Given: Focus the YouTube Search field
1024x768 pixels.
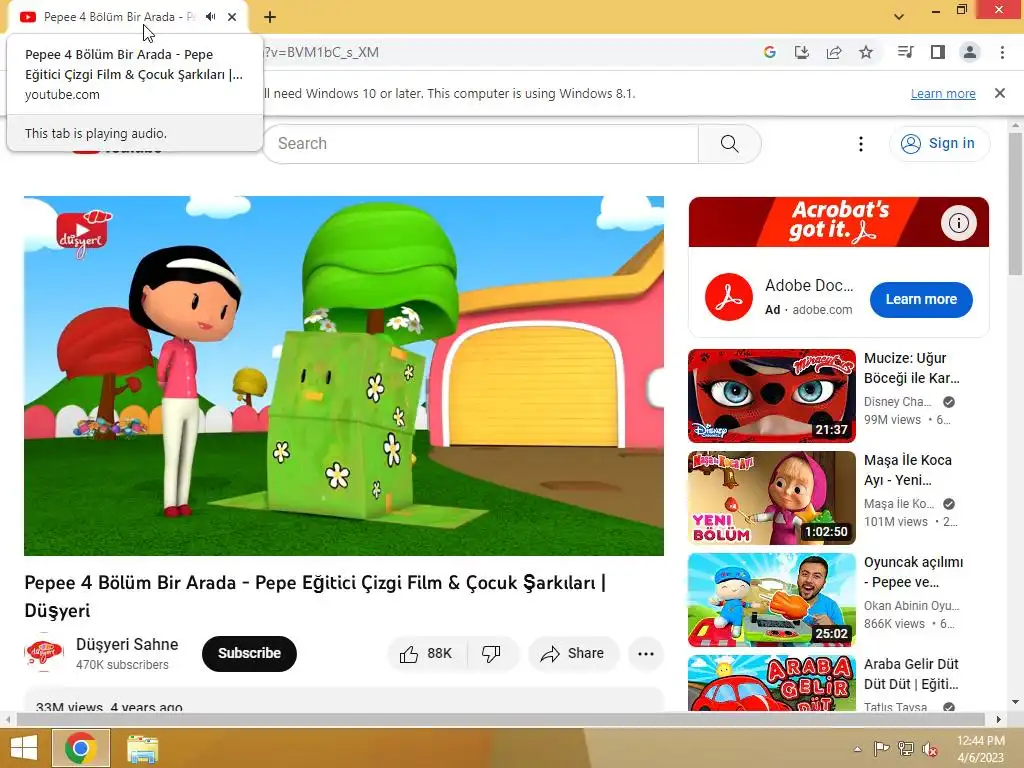Looking at the screenshot, I should pos(481,144).
